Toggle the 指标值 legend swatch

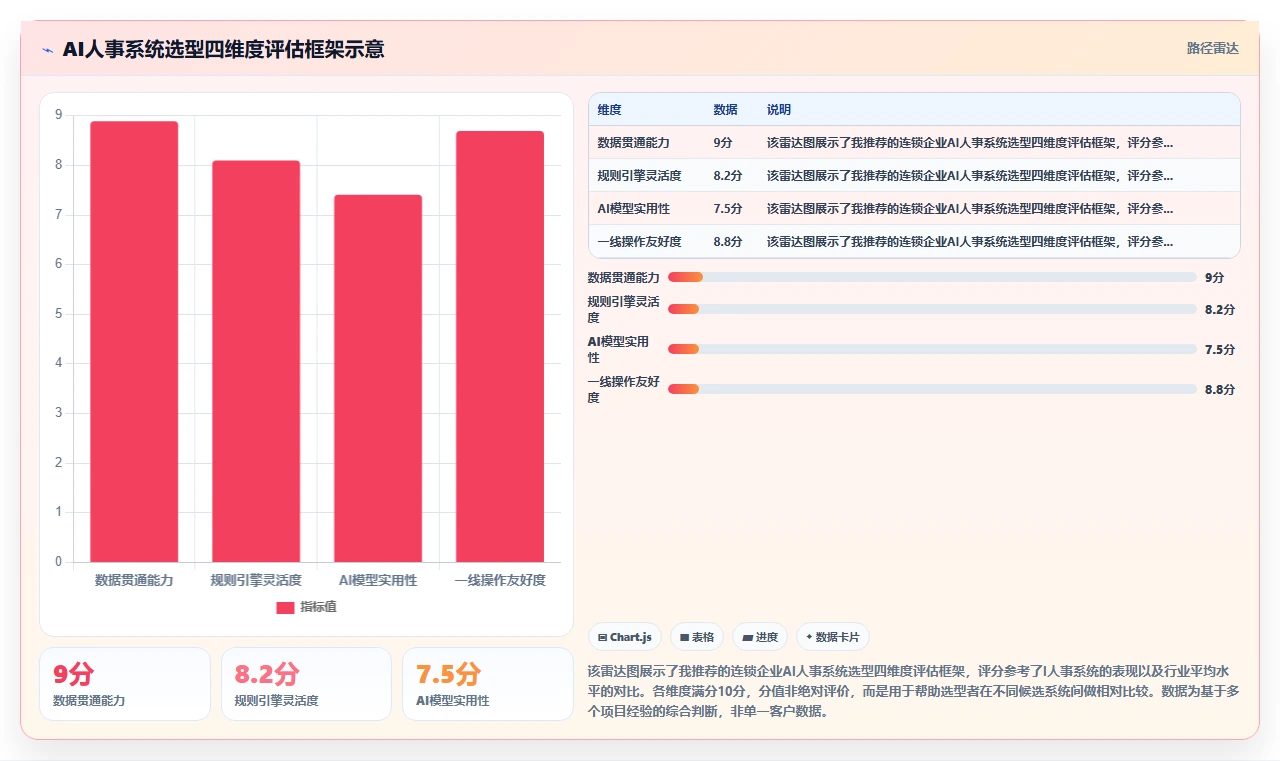(285, 607)
